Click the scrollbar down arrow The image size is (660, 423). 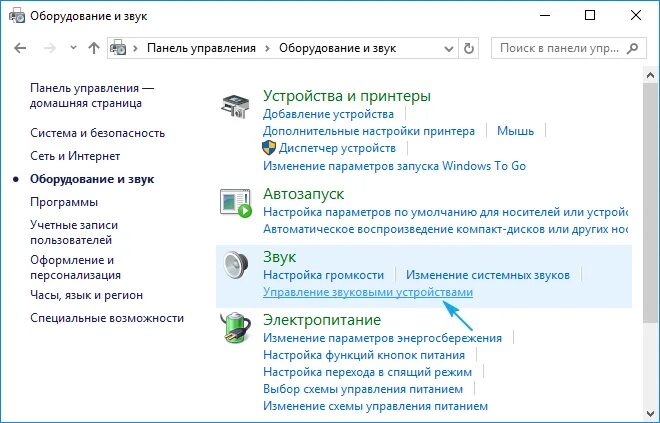click(x=650, y=413)
